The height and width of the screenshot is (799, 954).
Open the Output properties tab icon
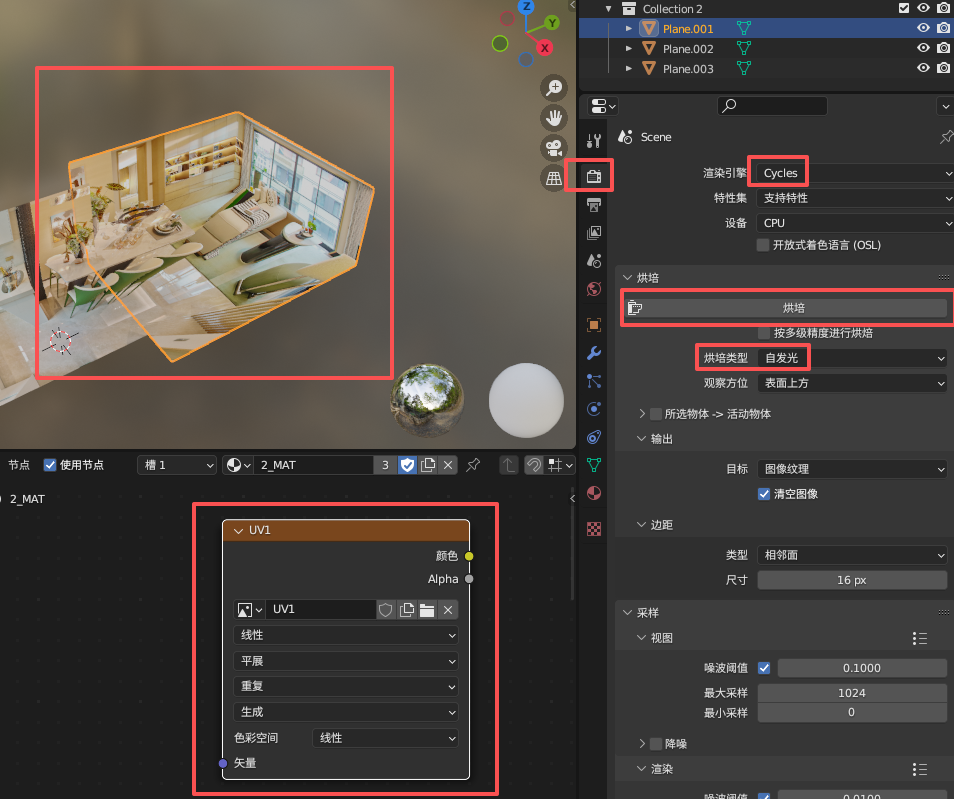point(594,205)
